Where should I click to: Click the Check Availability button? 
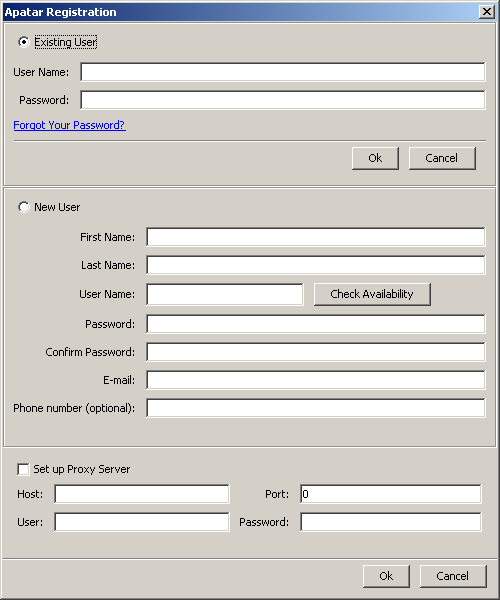[372, 294]
